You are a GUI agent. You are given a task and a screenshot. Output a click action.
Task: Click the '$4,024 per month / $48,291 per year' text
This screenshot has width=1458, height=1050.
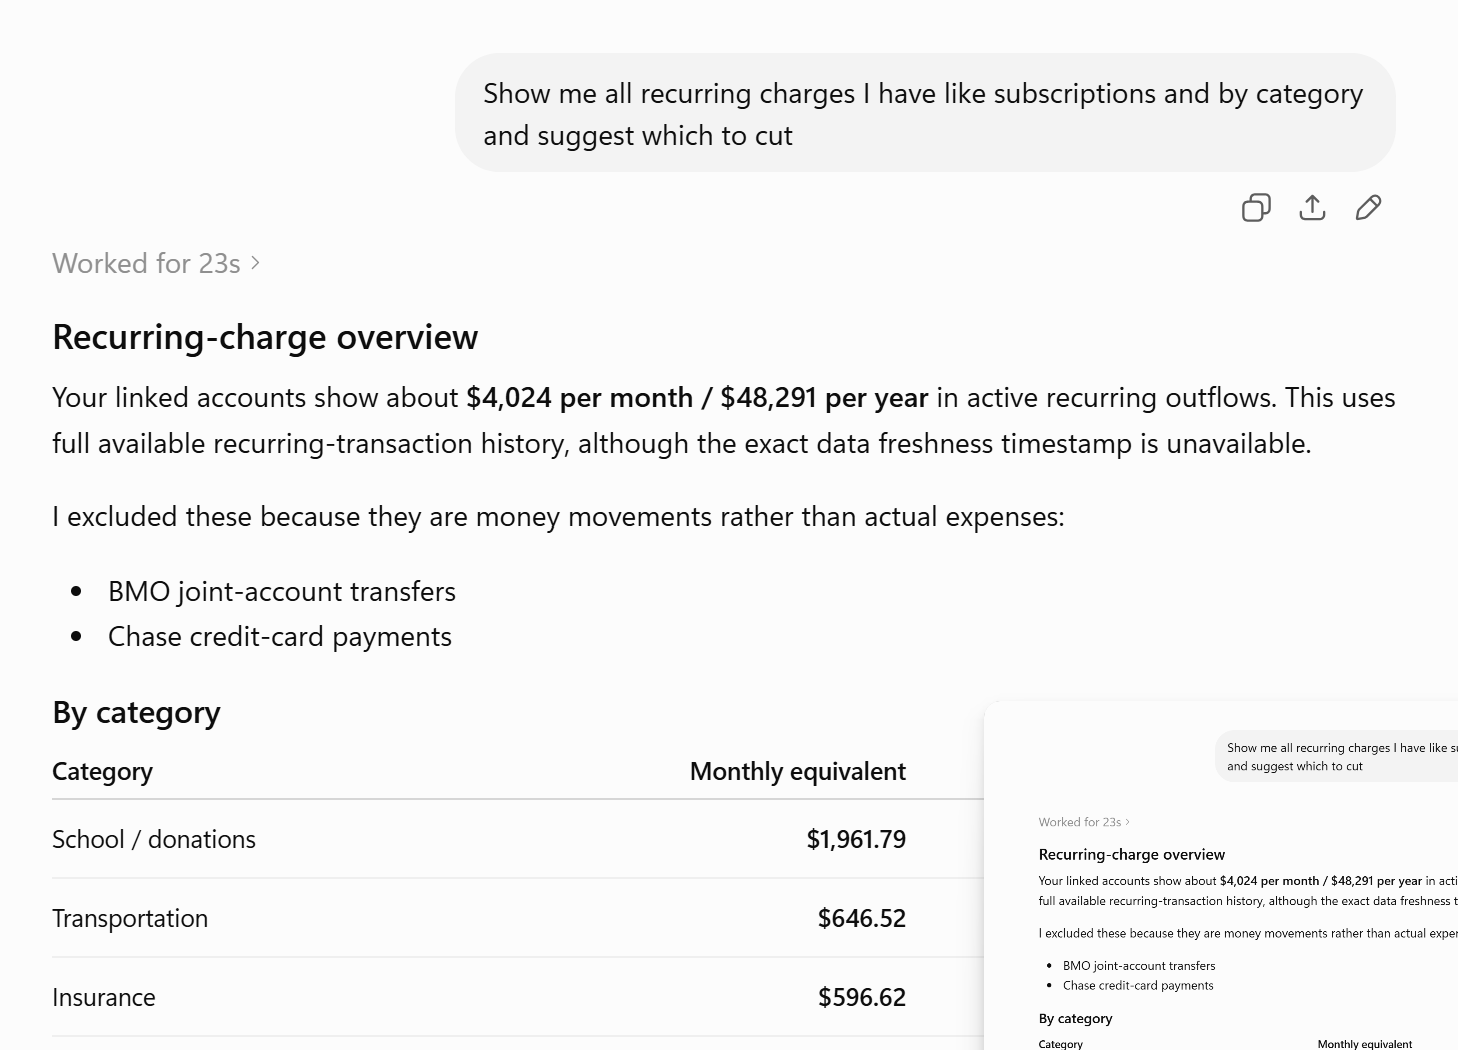coord(697,398)
